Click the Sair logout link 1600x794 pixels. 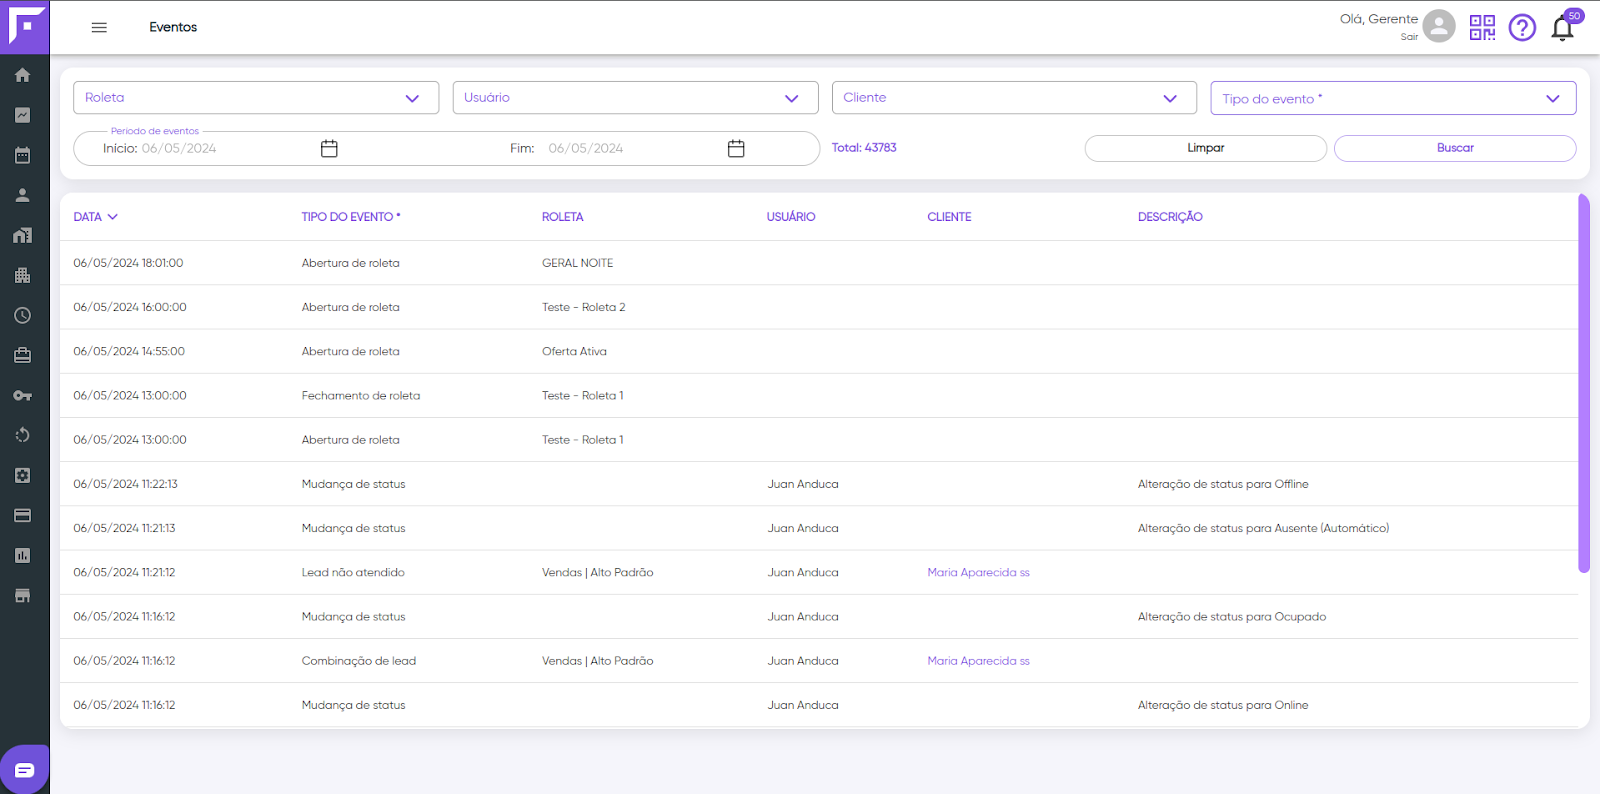[x=1409, y=37]
